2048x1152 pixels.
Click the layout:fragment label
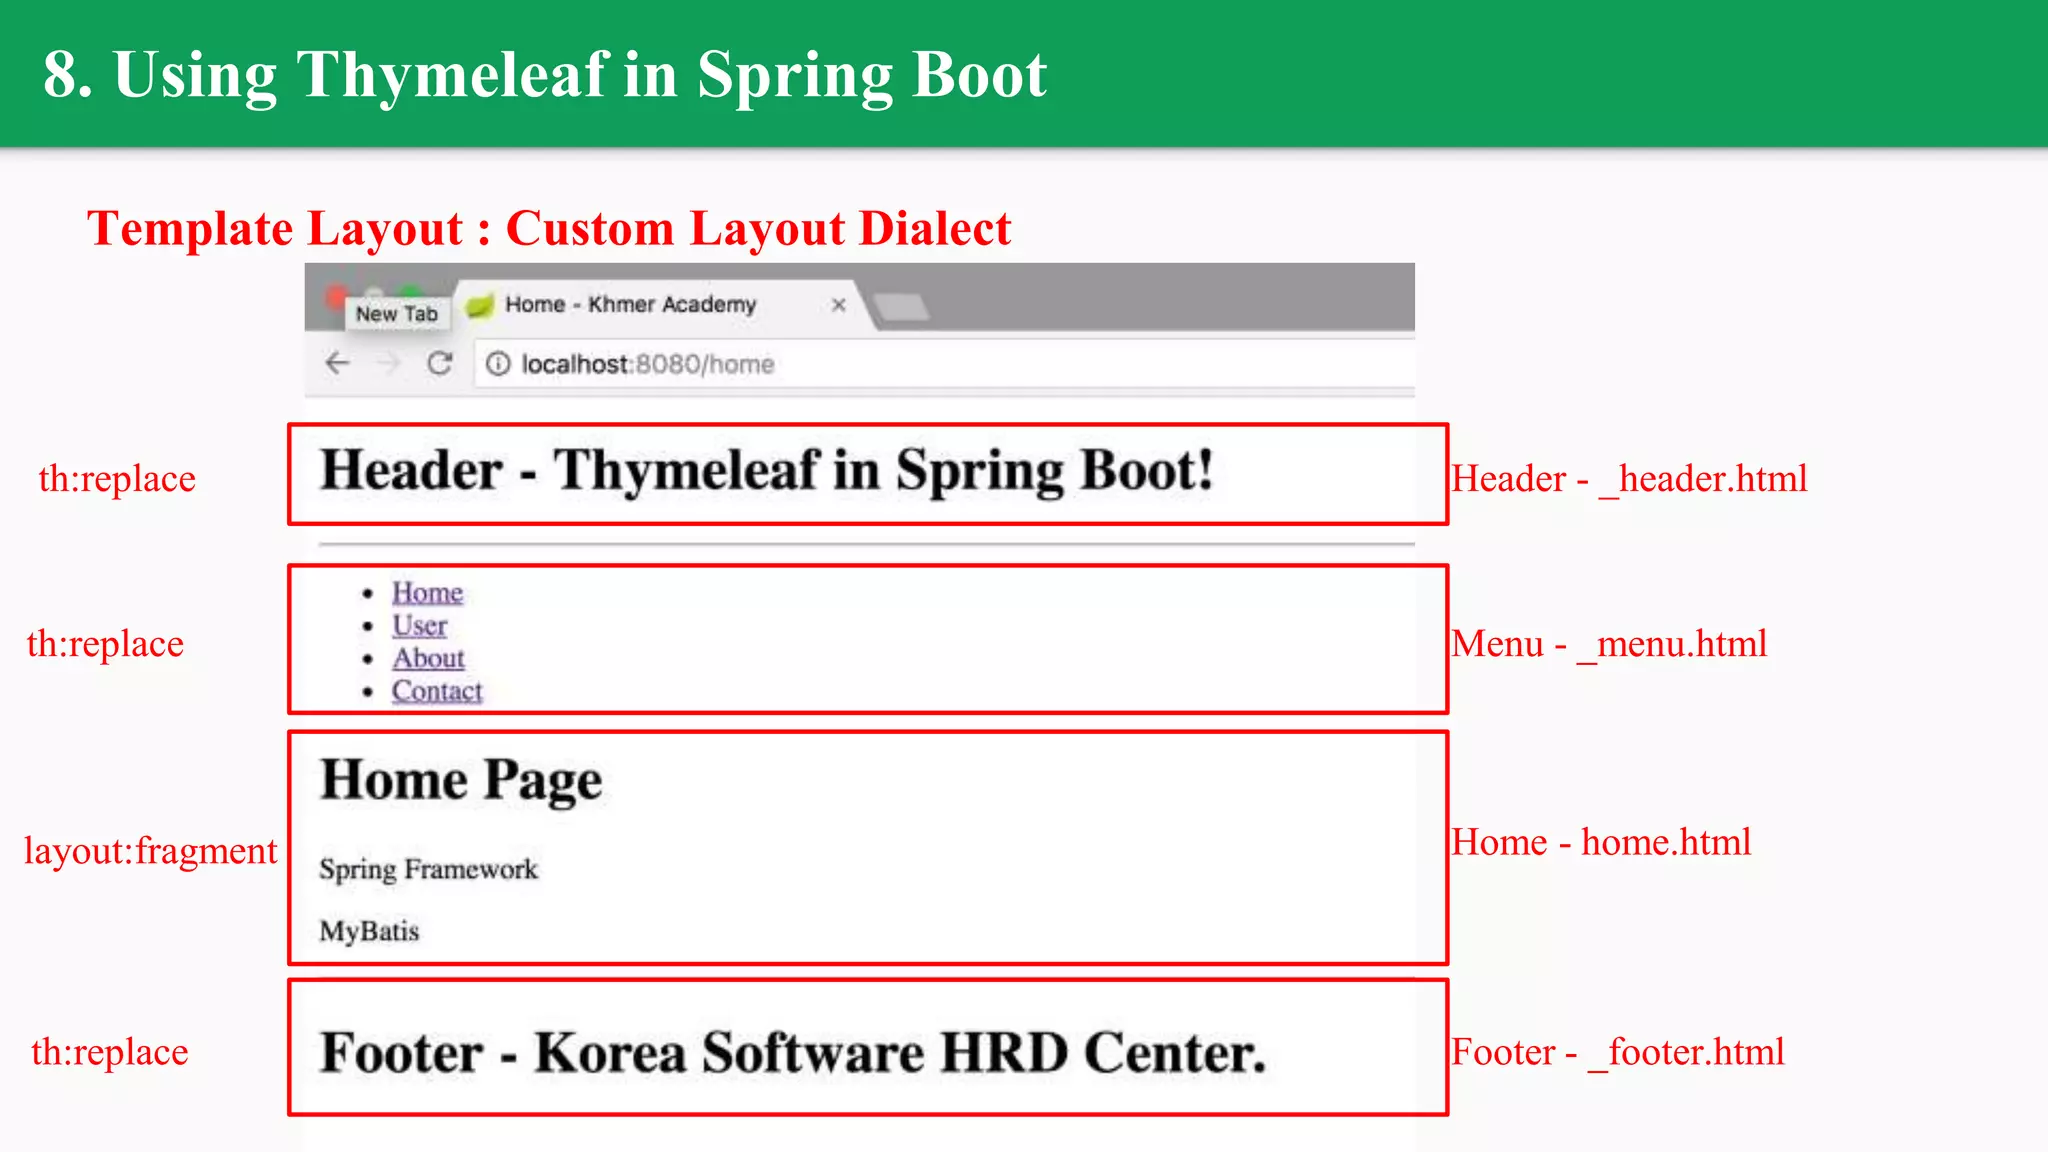pyautogui.click(x=150, y=851)
